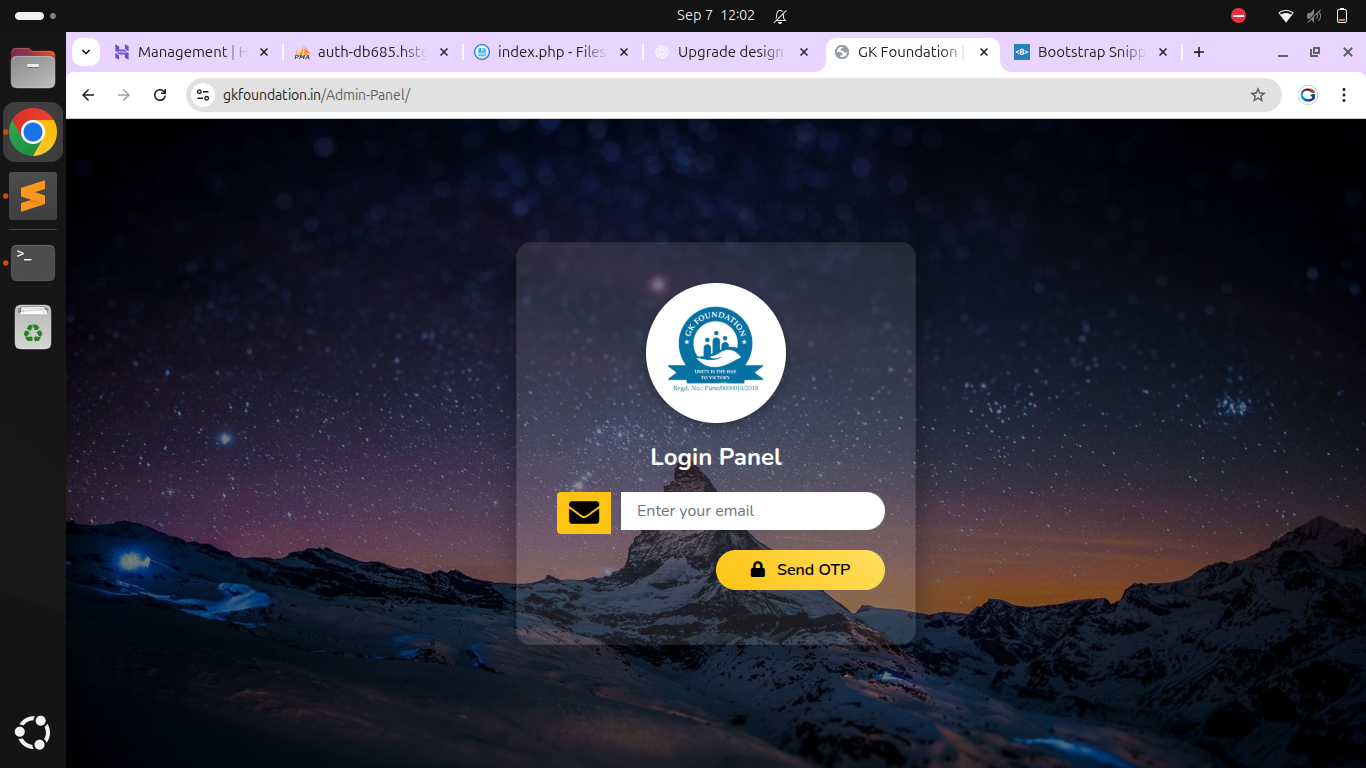
Task: Click the Enter your email input field
Action: [x=752, y=511]
